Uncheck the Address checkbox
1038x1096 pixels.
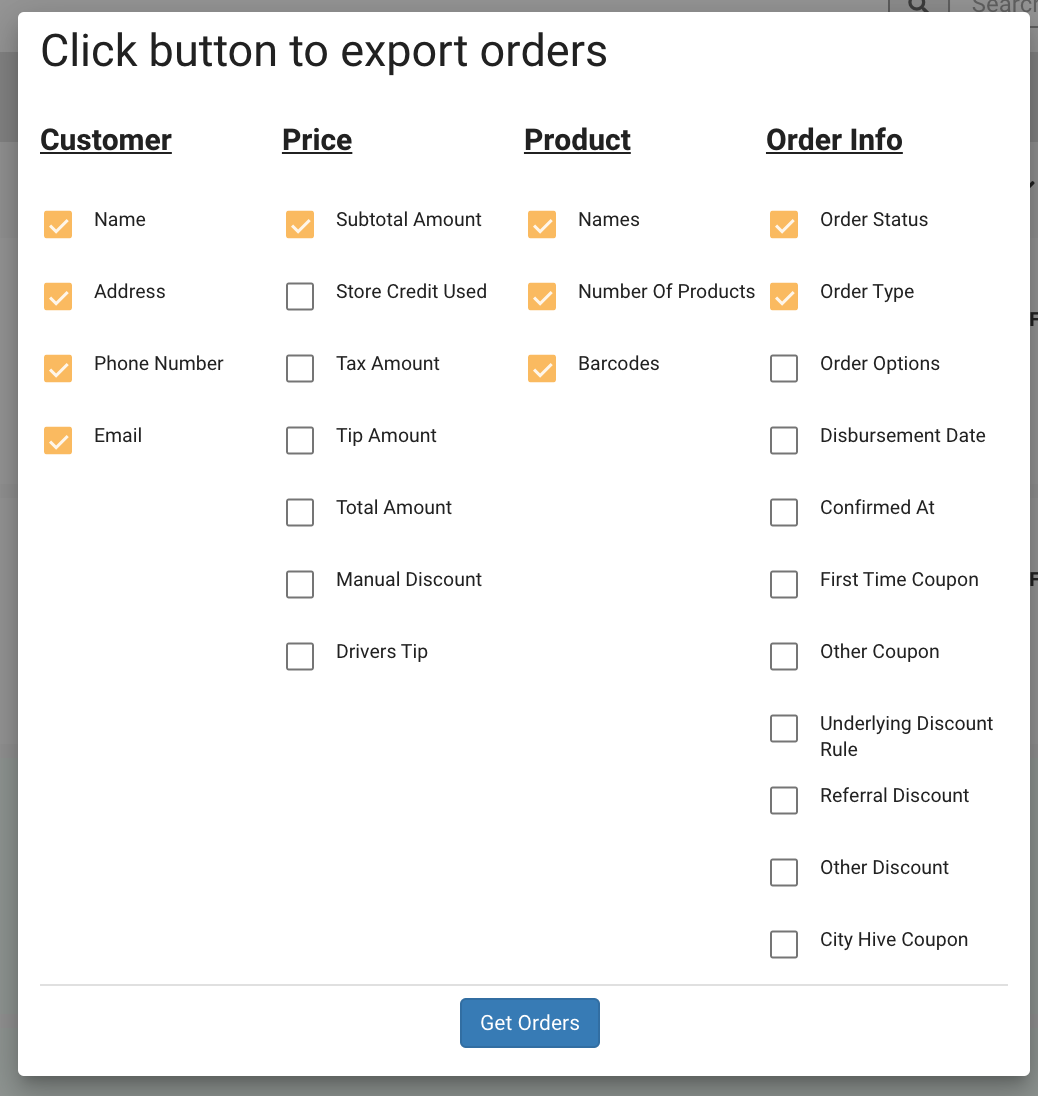click(58, 296)
